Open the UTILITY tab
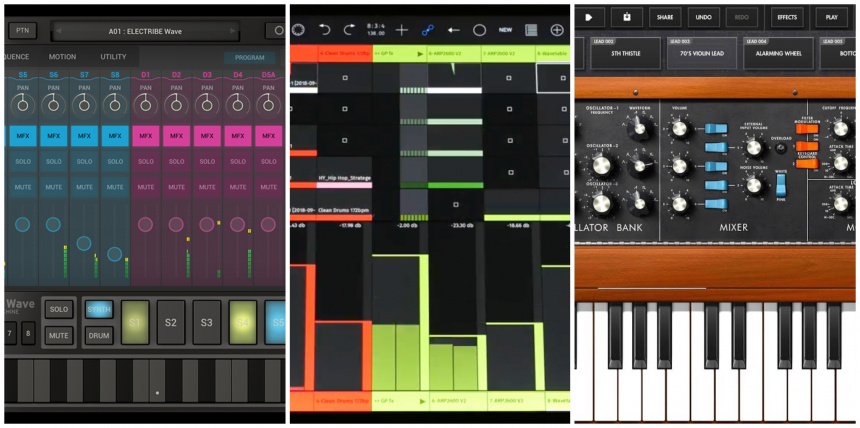Image resolution: width=860 pixels, height=428 pixels. [x=113, y=57]
